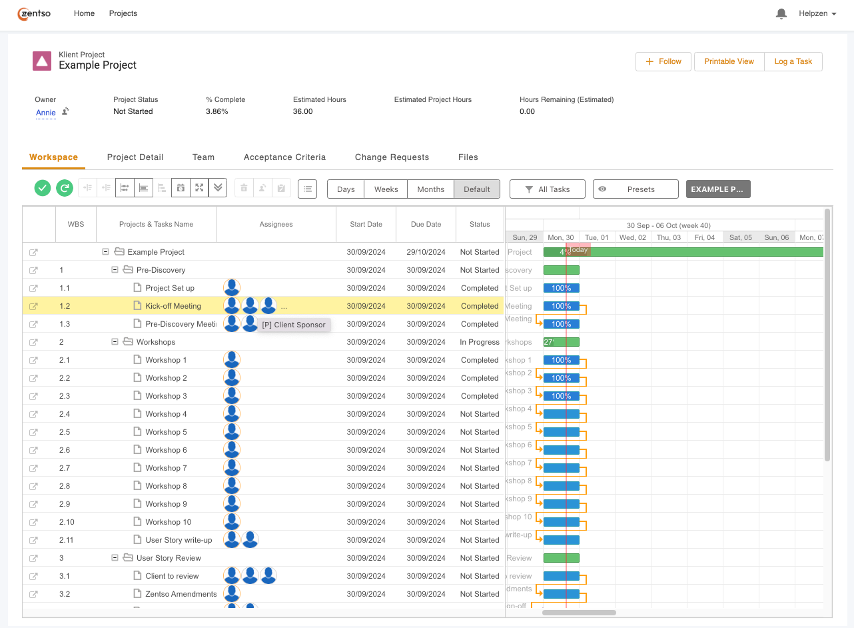Screen dimensions: 854x628
Task: Switch timeline scale to Weeks
Action: [386, 189]
